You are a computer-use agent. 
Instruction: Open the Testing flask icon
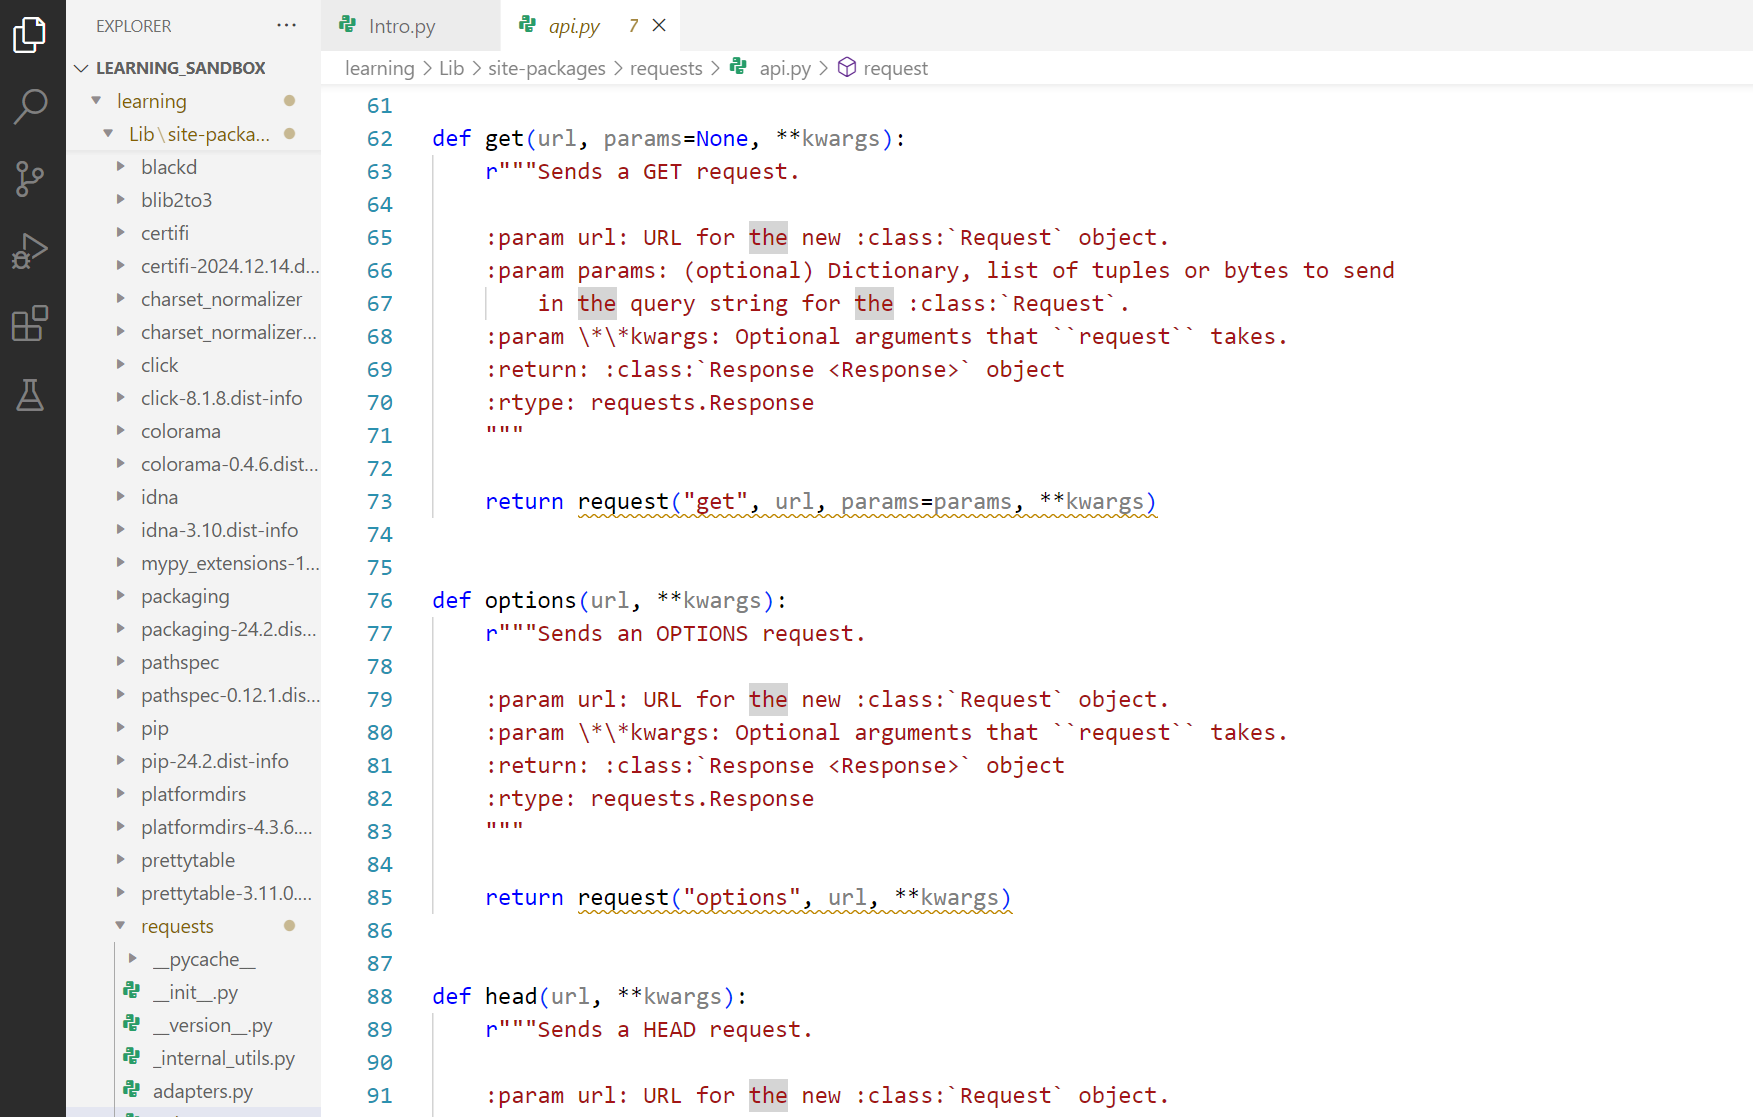[x=30, y=396]
